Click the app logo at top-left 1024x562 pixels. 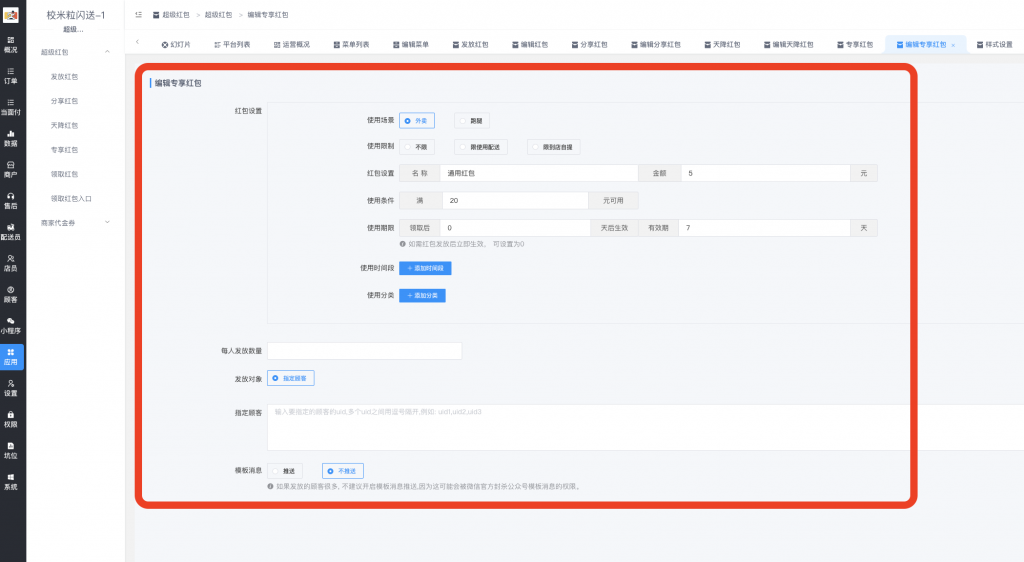coord(11,15)
